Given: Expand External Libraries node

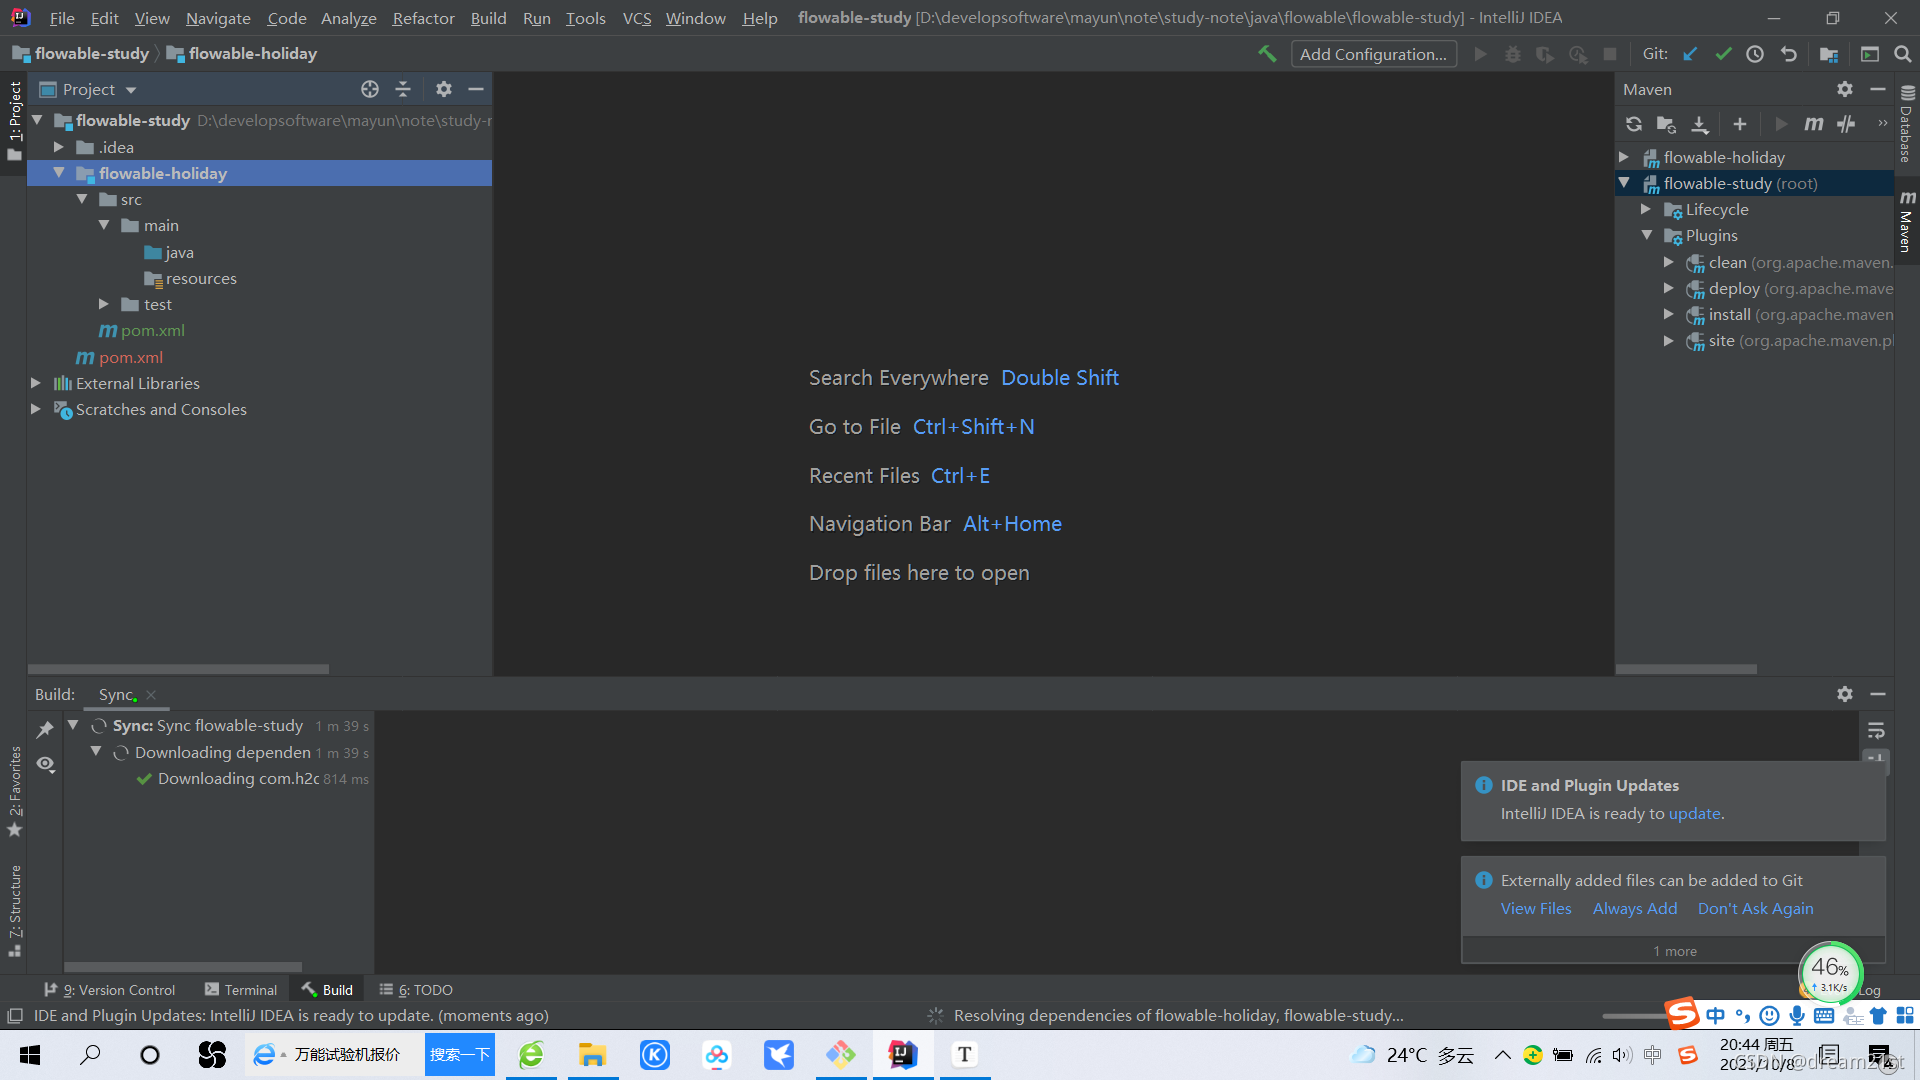Looking at the screenshot, I should coord(36,383).
